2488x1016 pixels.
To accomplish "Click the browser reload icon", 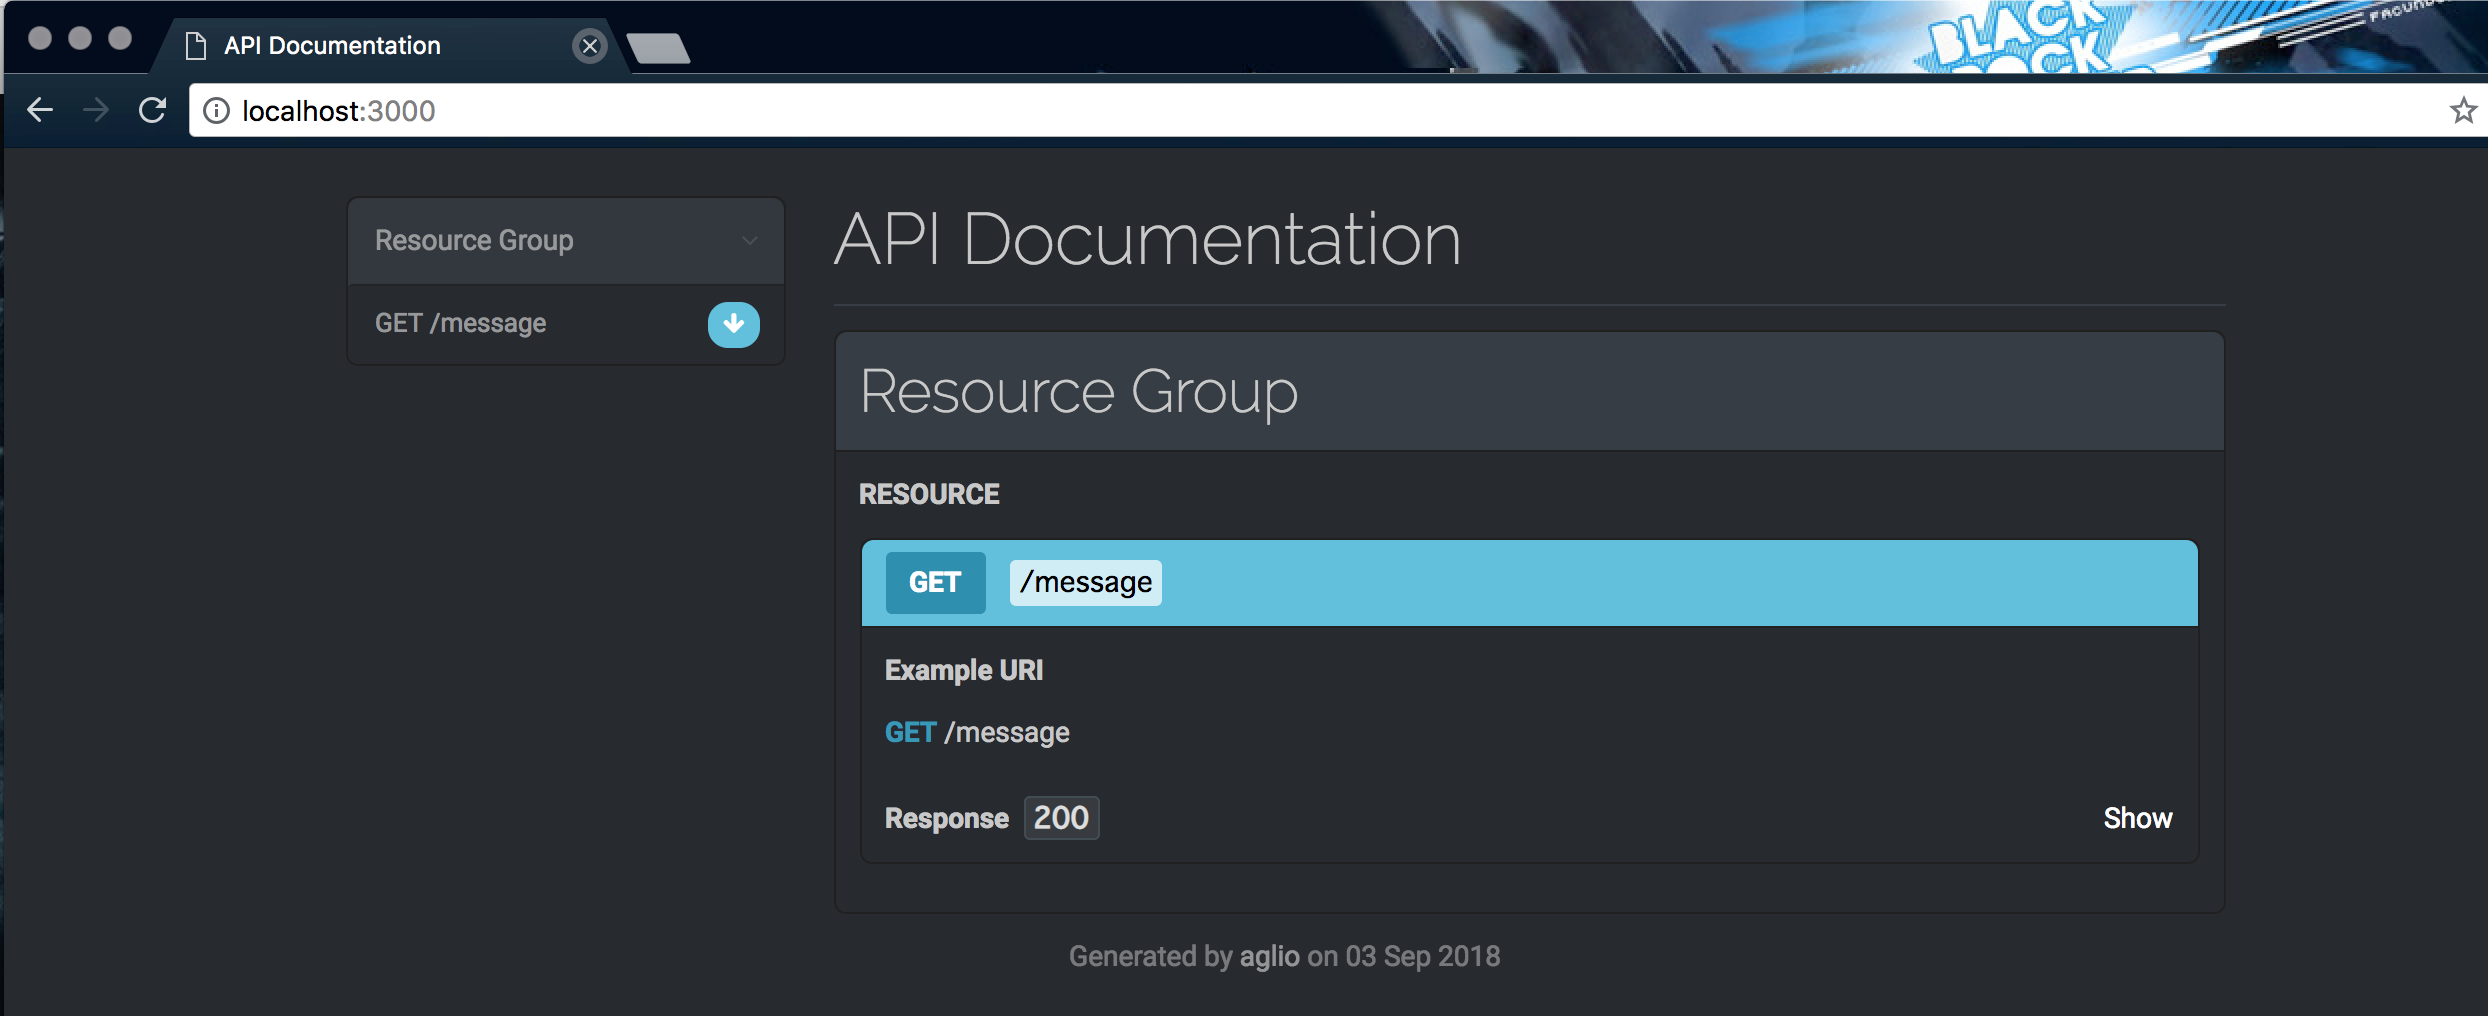I will 152,110.
